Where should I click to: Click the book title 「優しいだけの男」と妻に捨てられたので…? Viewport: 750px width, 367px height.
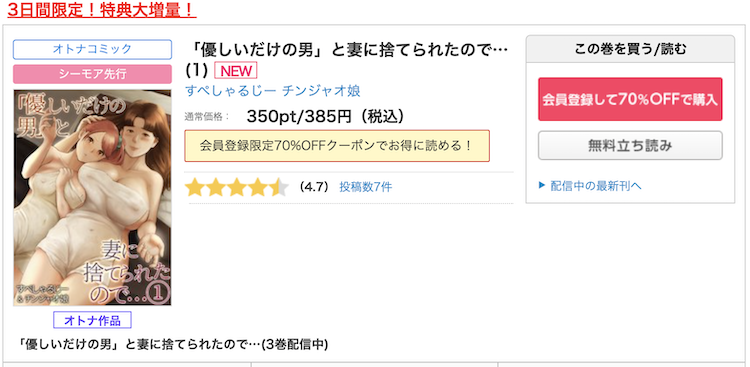coord(347,49)
